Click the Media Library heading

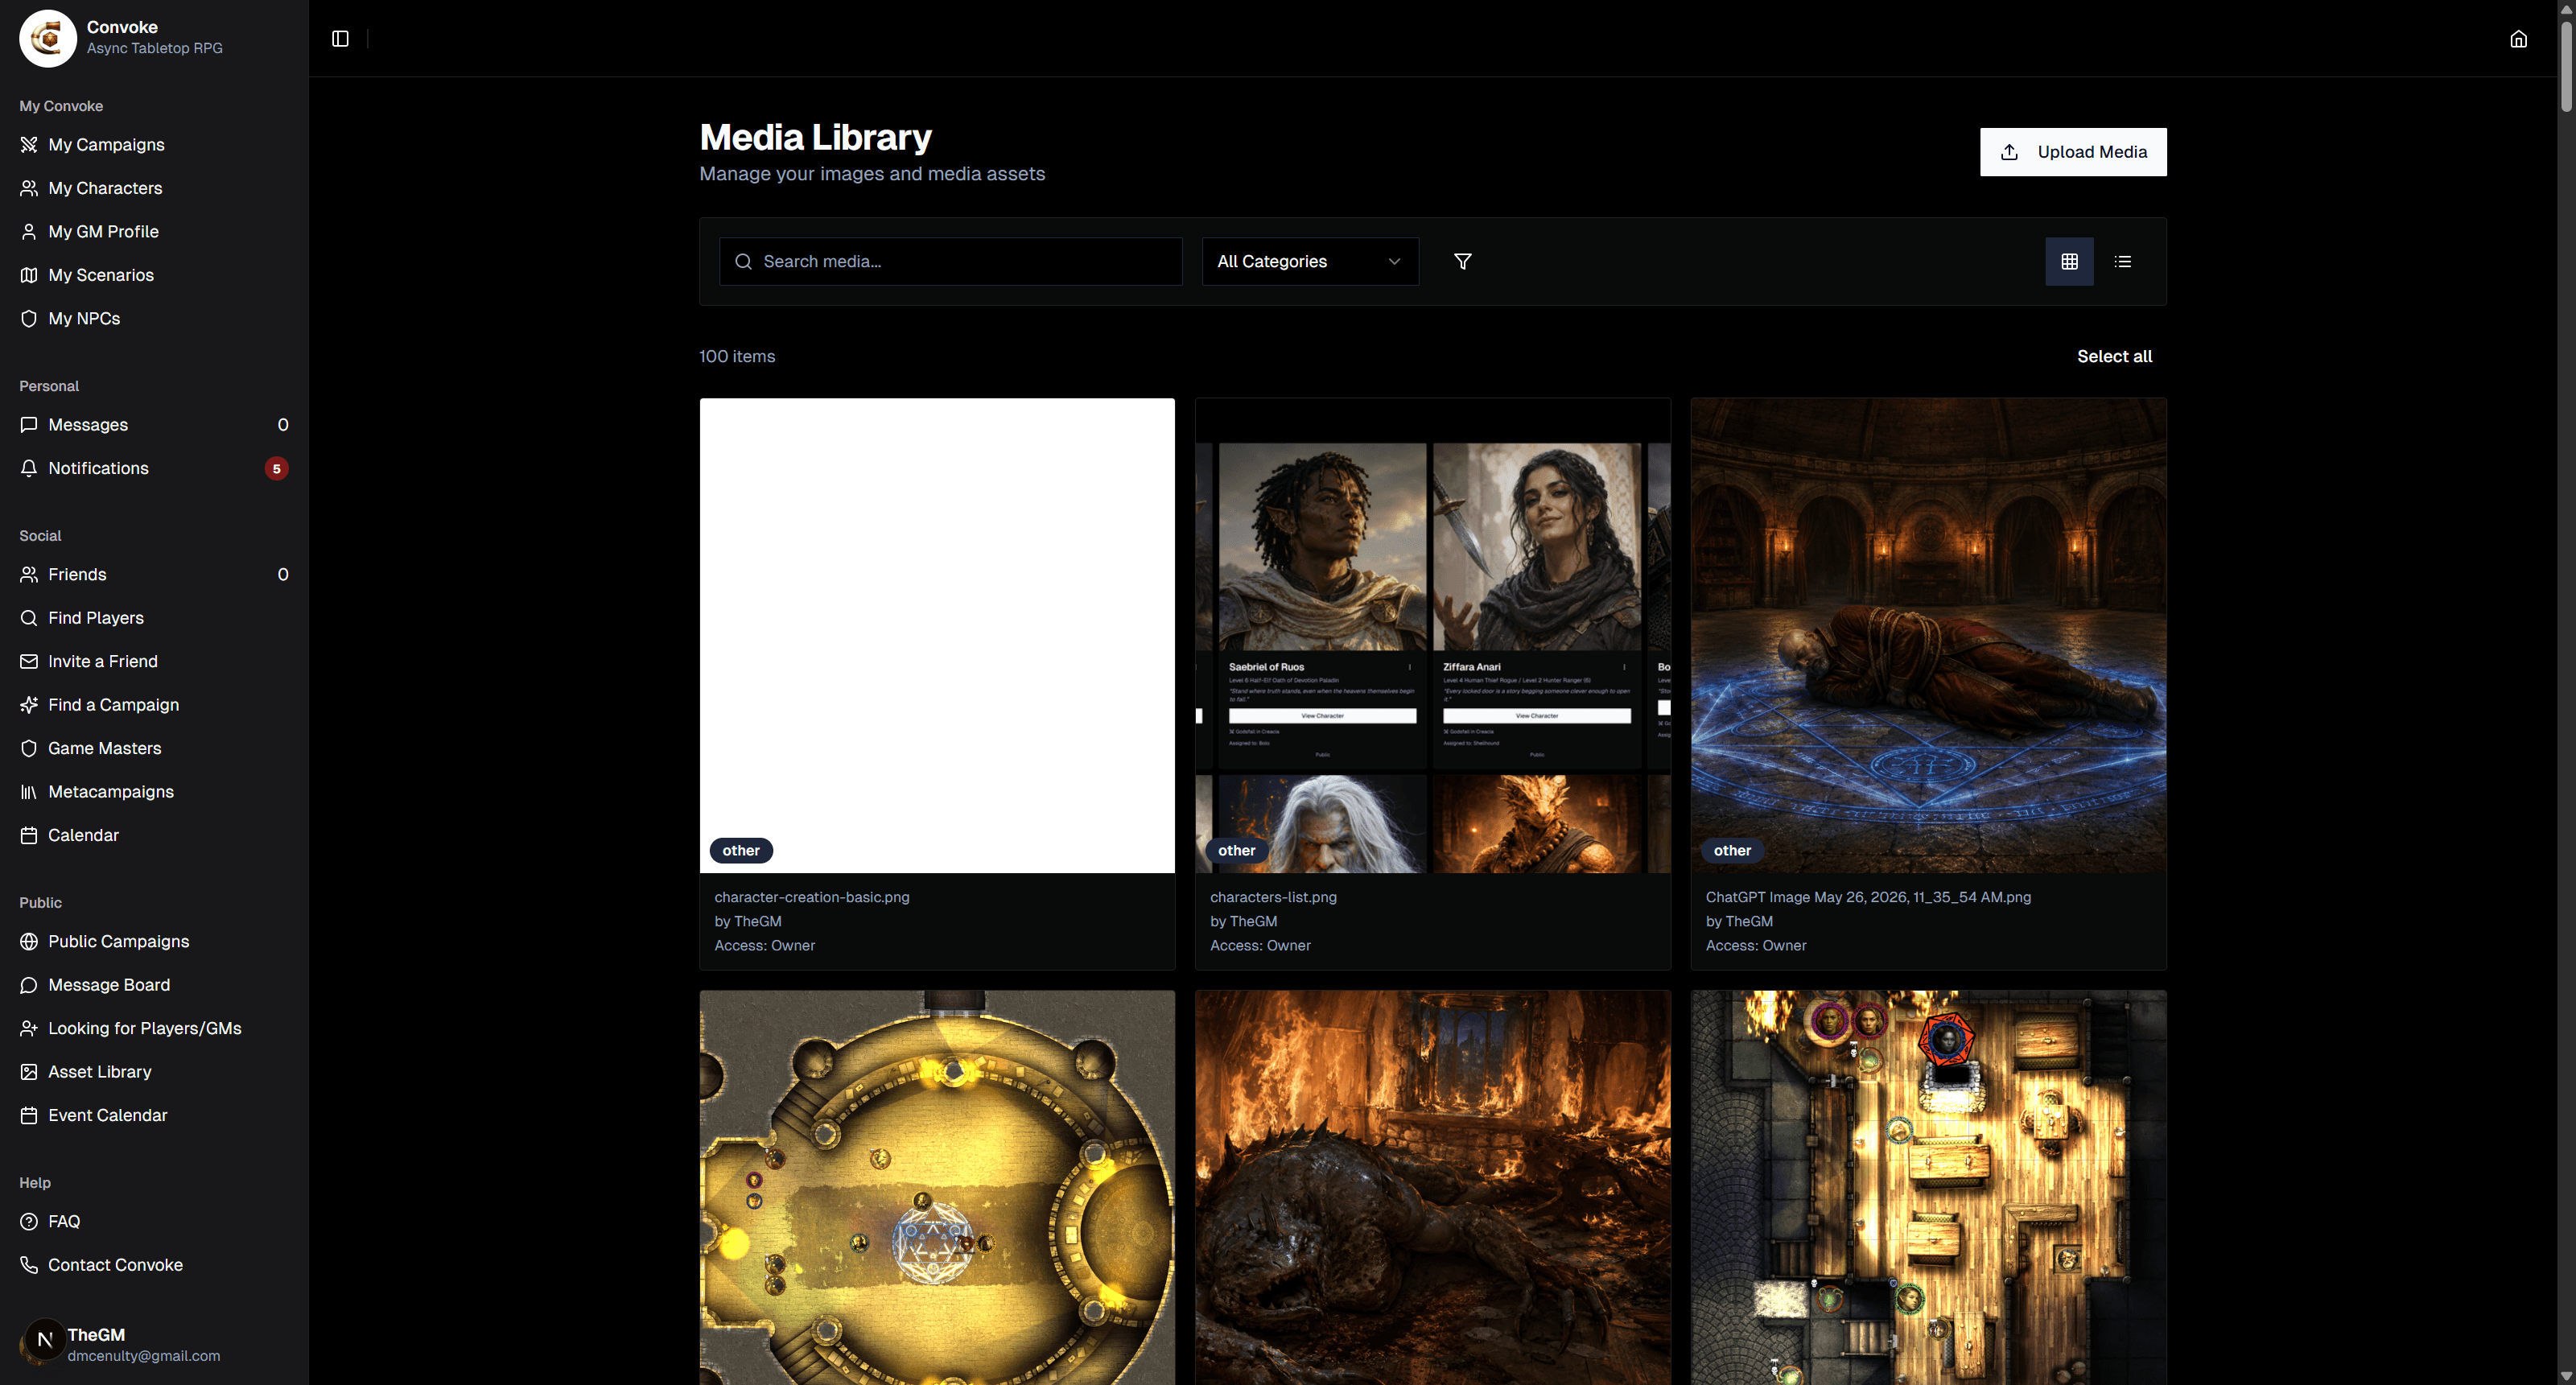click(815, 137)
